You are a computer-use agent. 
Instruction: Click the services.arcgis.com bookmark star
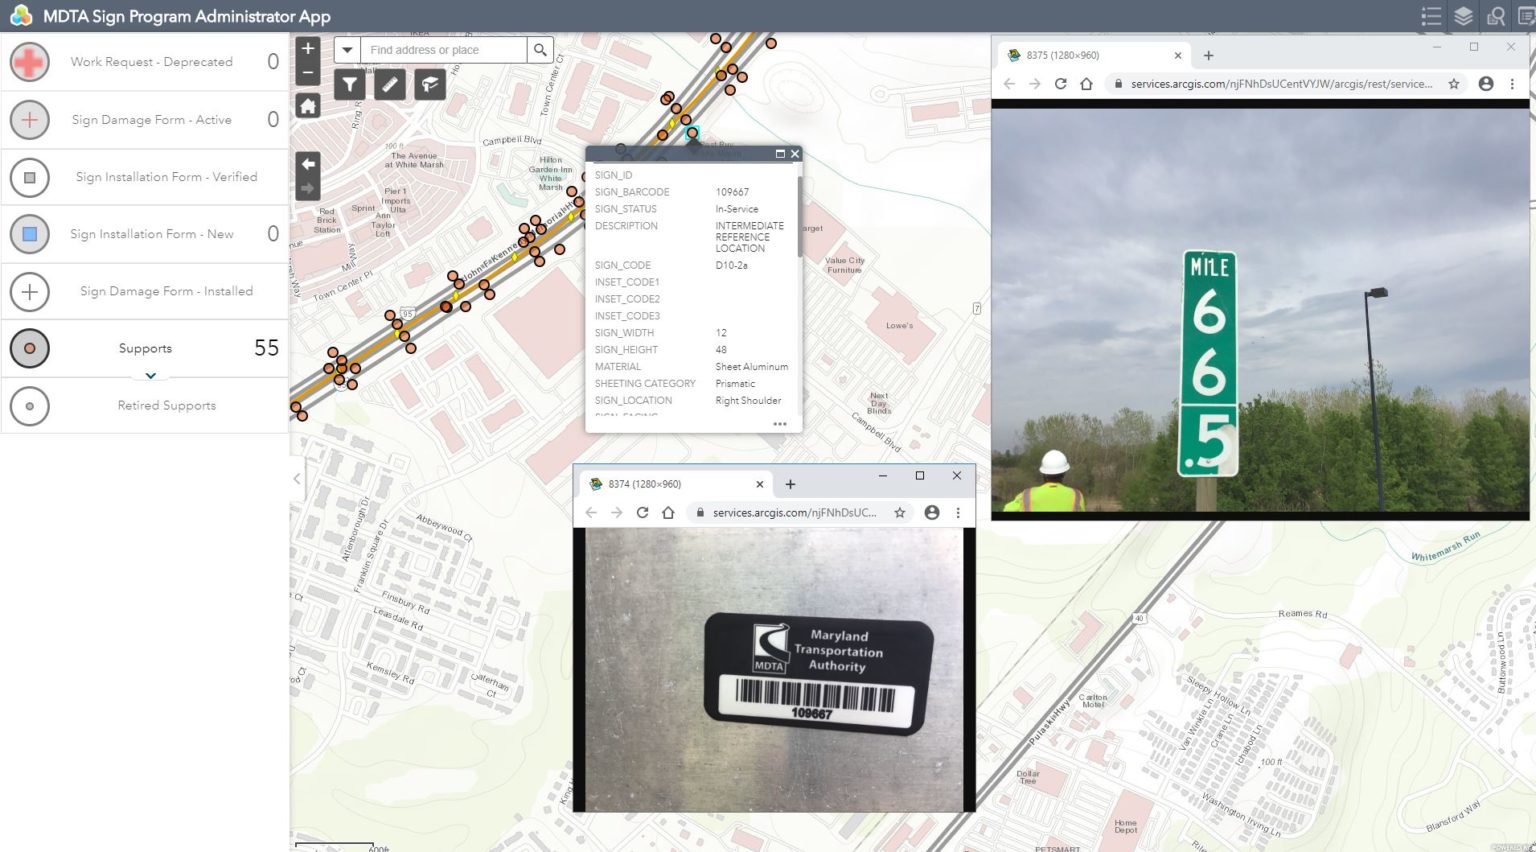[1453, 84]
